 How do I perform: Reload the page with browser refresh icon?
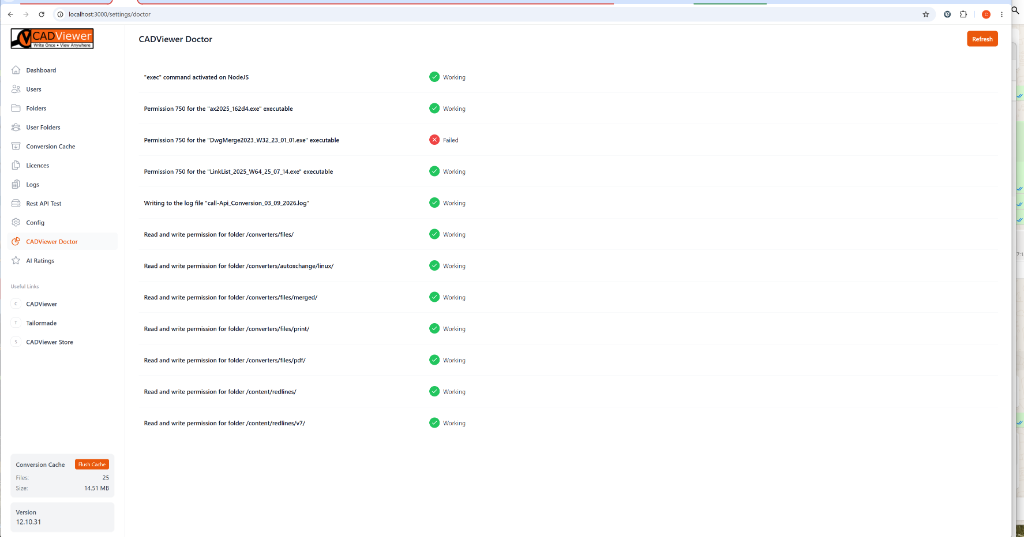pyautogui.click(x=41, y=14)
